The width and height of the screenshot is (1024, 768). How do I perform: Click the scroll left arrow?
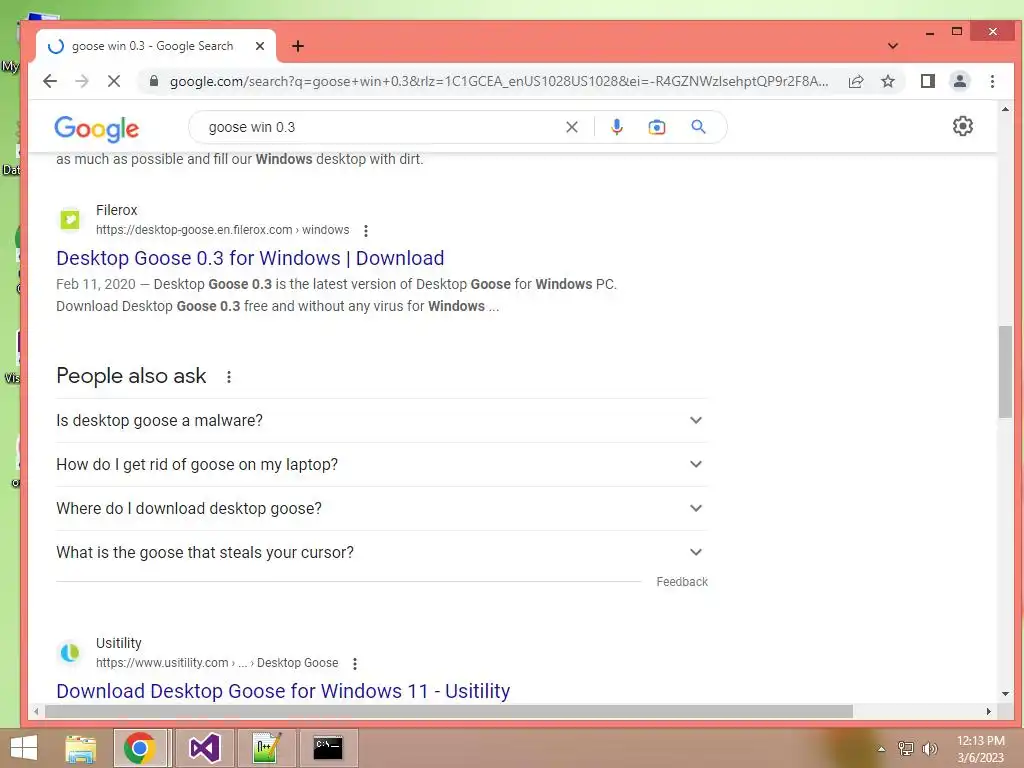tap(37, 711)
